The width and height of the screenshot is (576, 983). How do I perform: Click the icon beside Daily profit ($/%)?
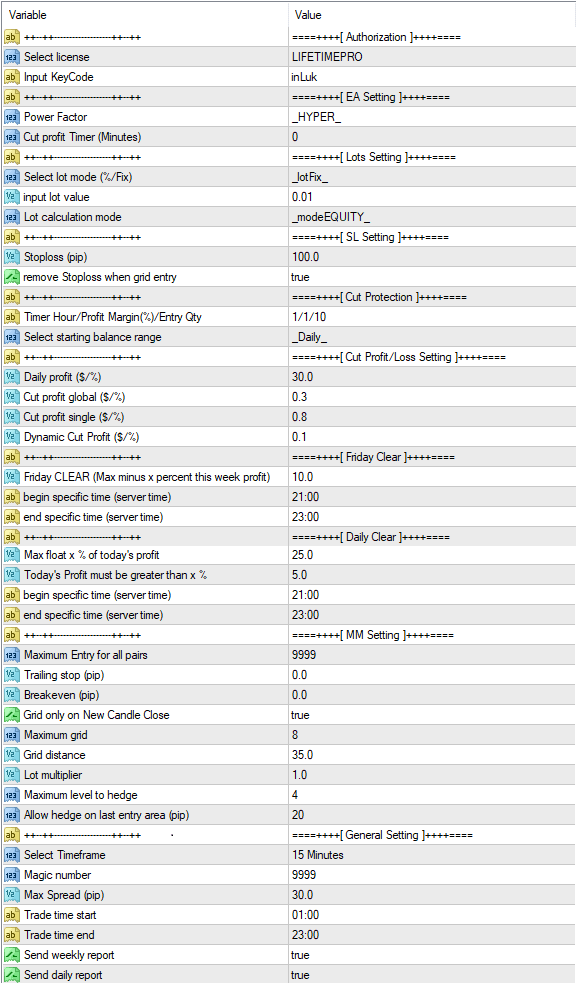click(12, 377)
